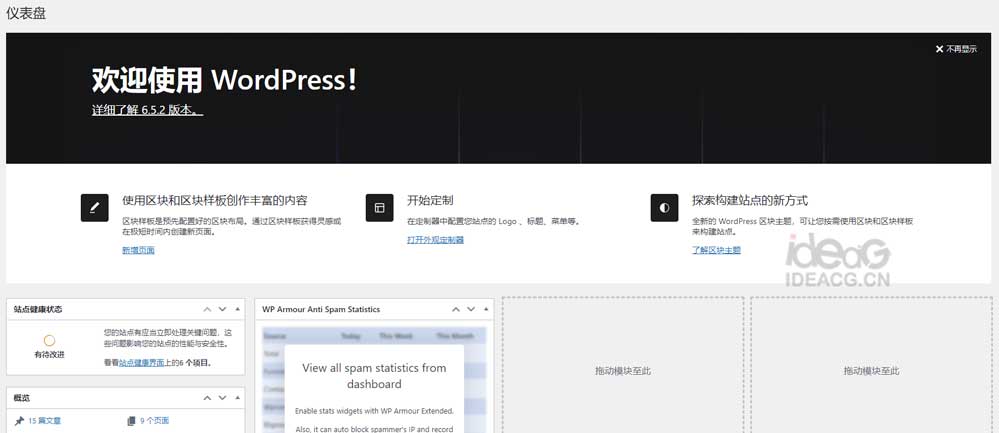The image size is (999, 433).
Task: Move 站点健康状态 widget up
Action: (207, 309)
